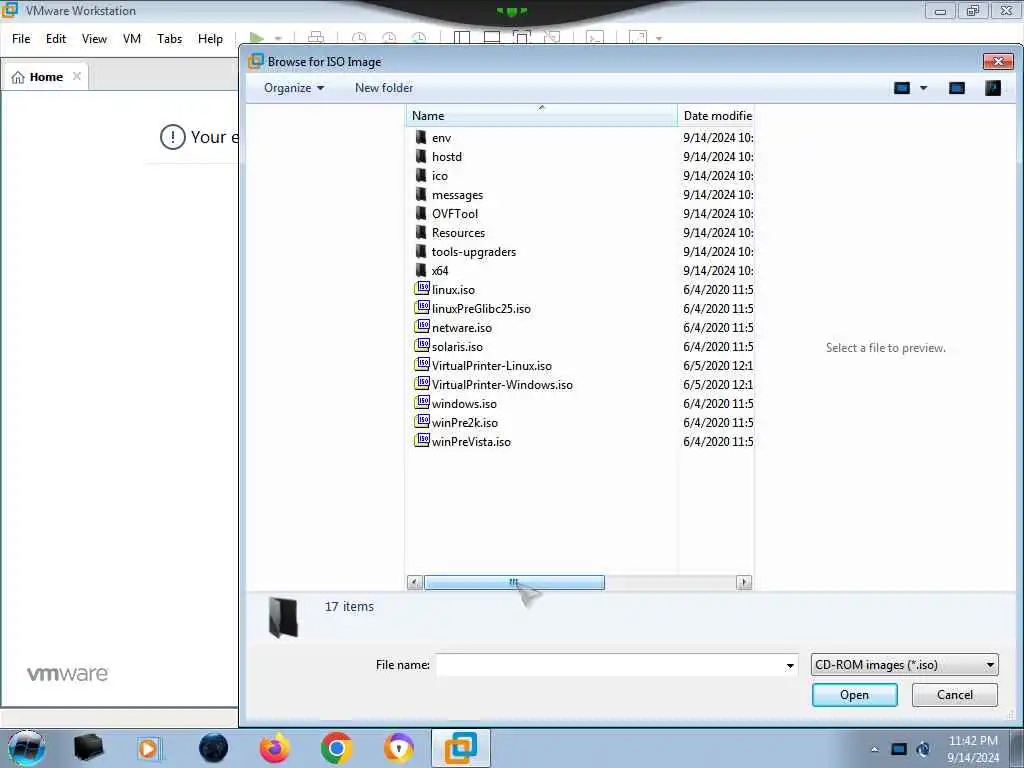Open the Windows Start orb
Image resolution: width=1024 pixels, height=768 pixels.
pos(26,748)
